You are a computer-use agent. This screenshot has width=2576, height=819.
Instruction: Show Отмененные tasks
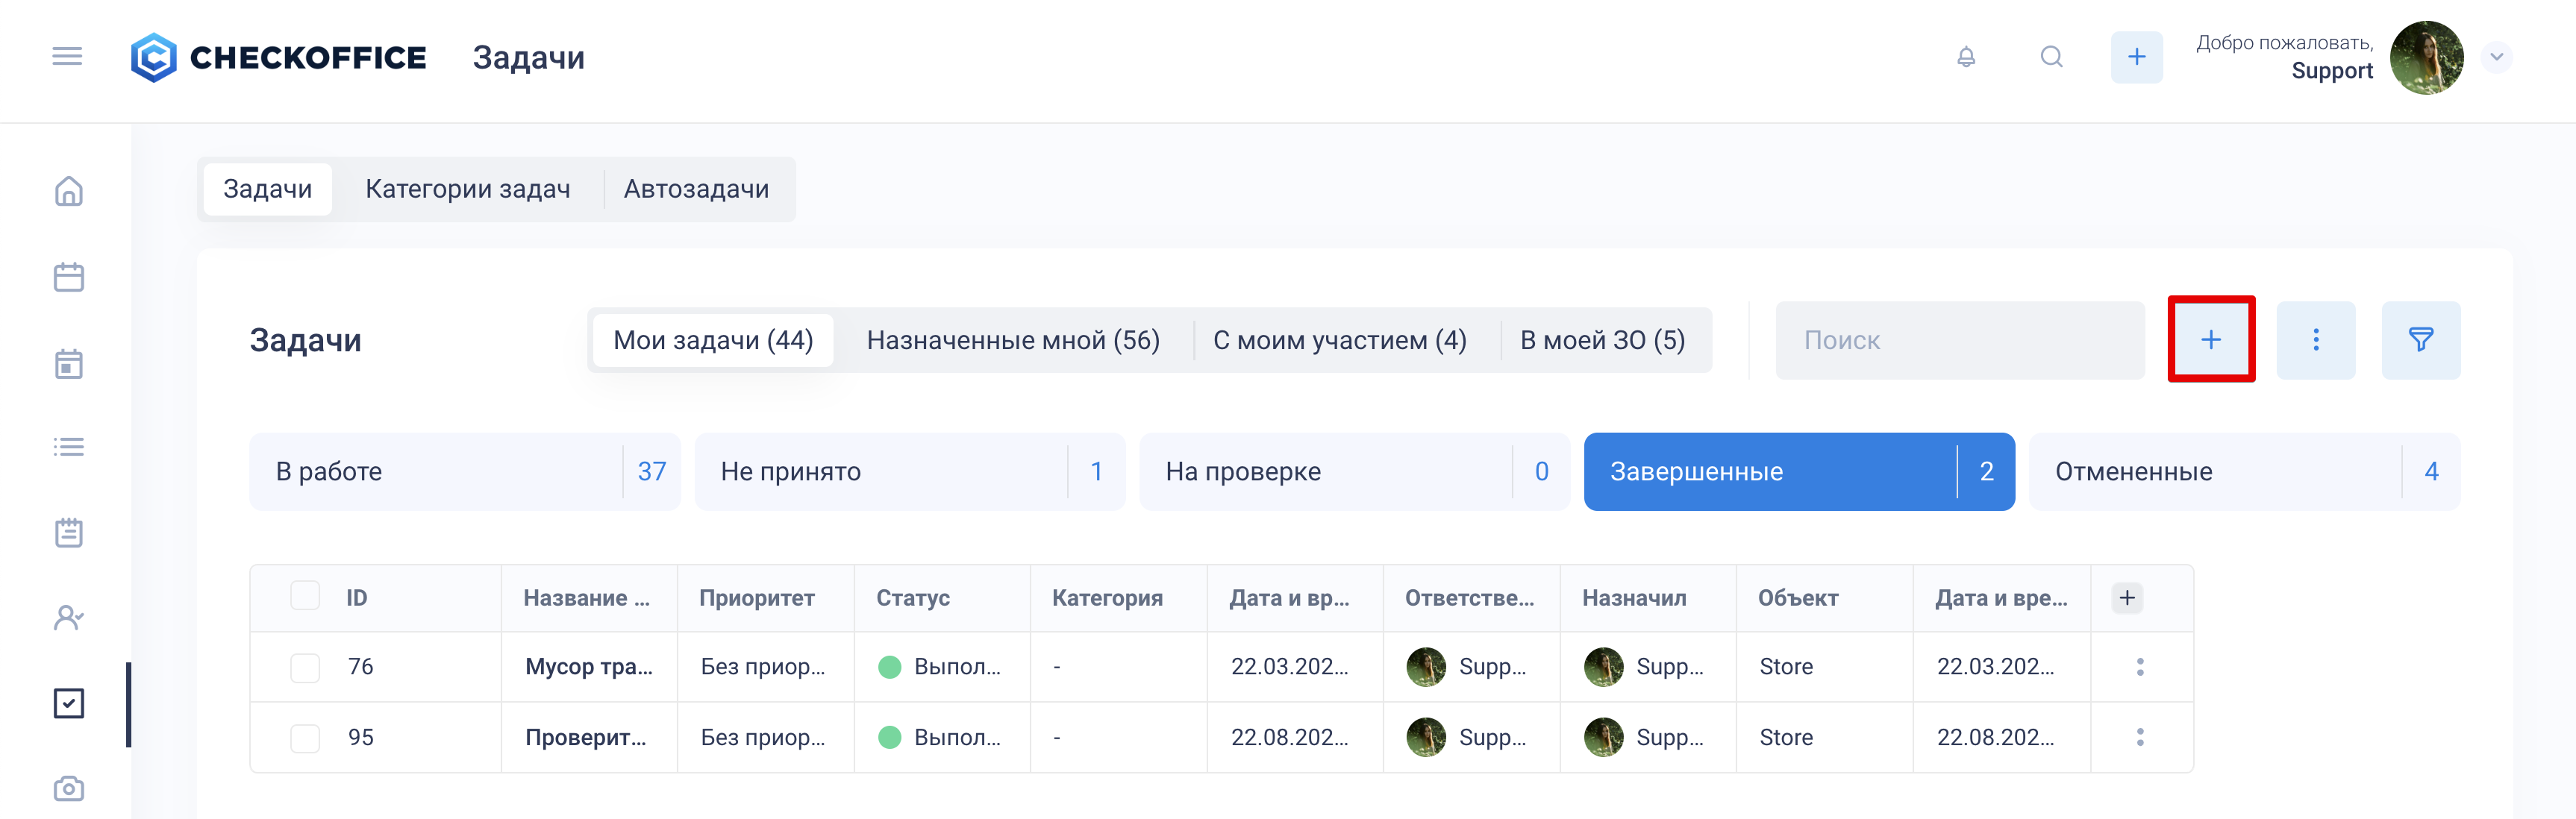pos(2245,472)
